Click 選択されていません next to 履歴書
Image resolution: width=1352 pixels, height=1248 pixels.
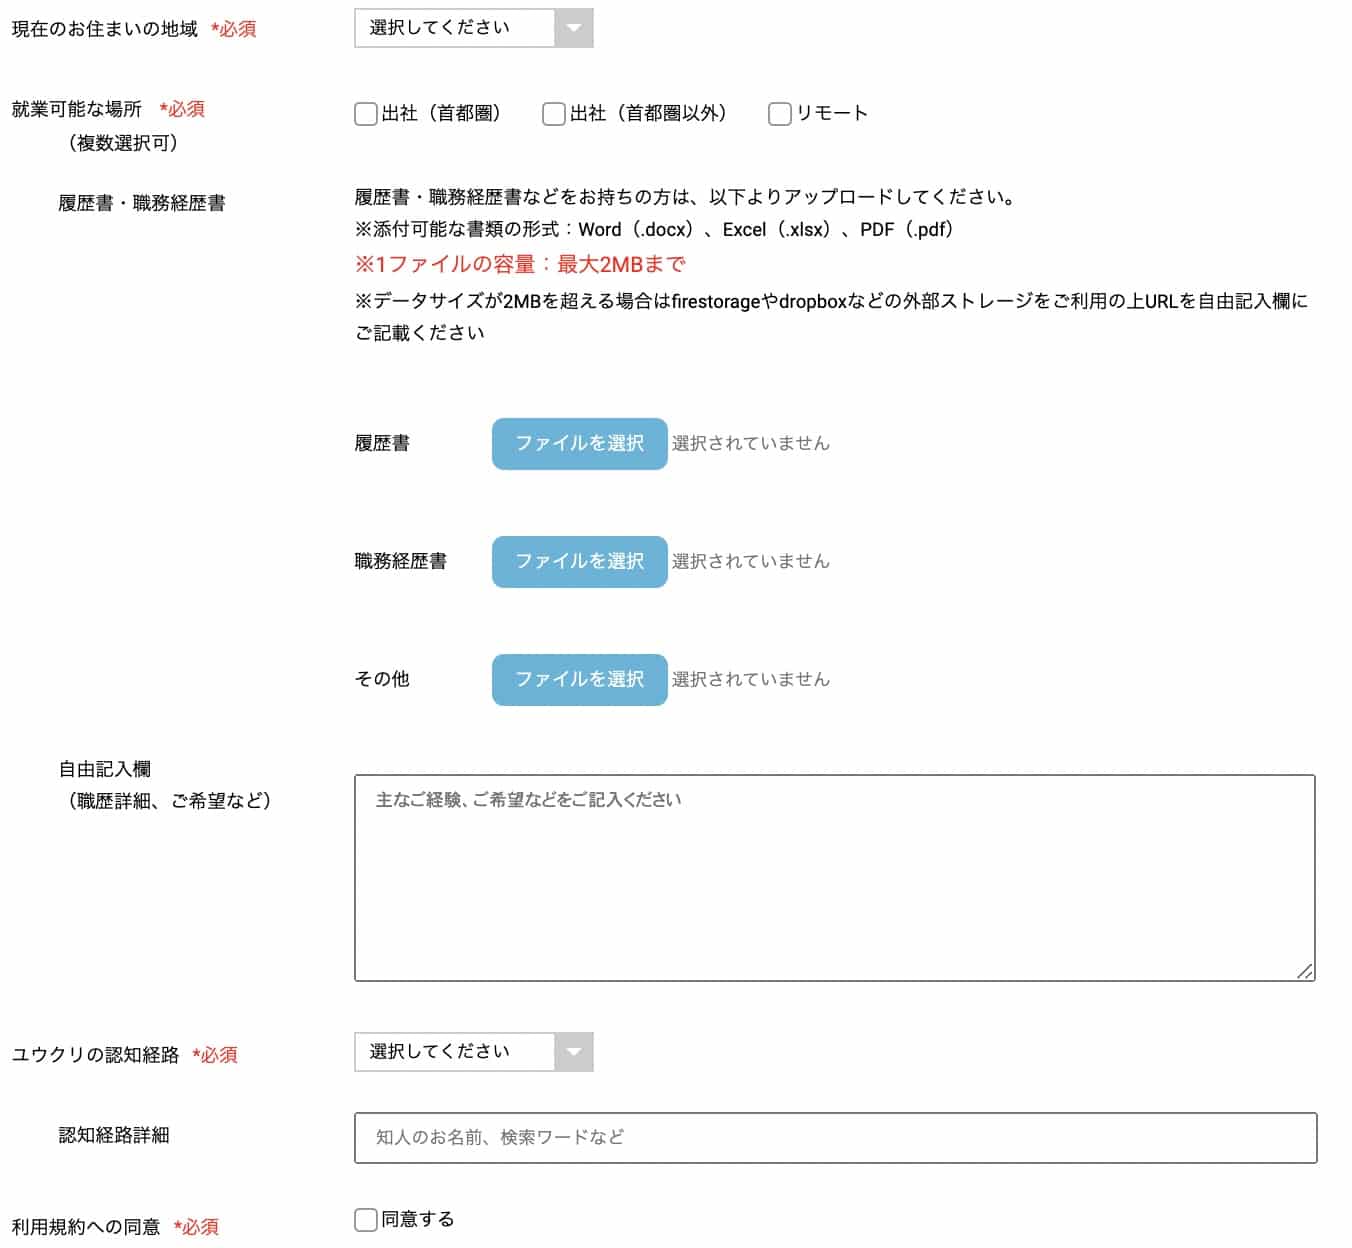click(x=750, y=443)
